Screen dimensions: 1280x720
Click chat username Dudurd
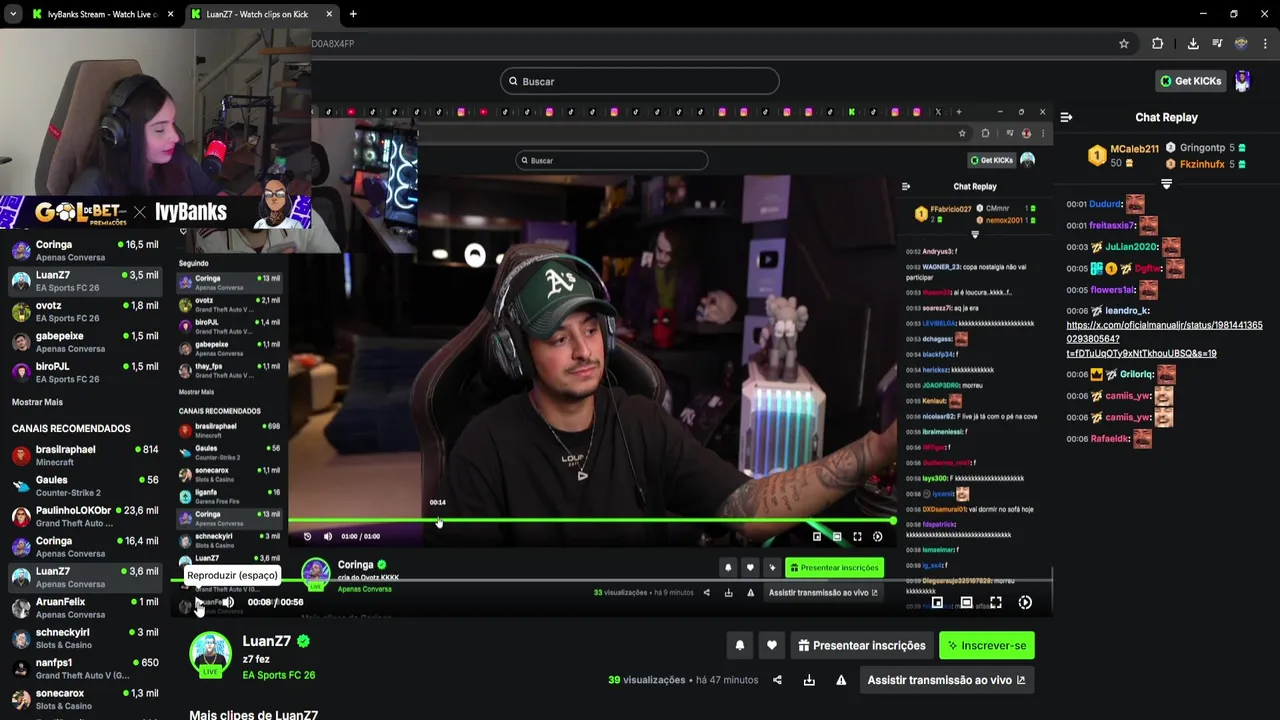coord(1105,204)
